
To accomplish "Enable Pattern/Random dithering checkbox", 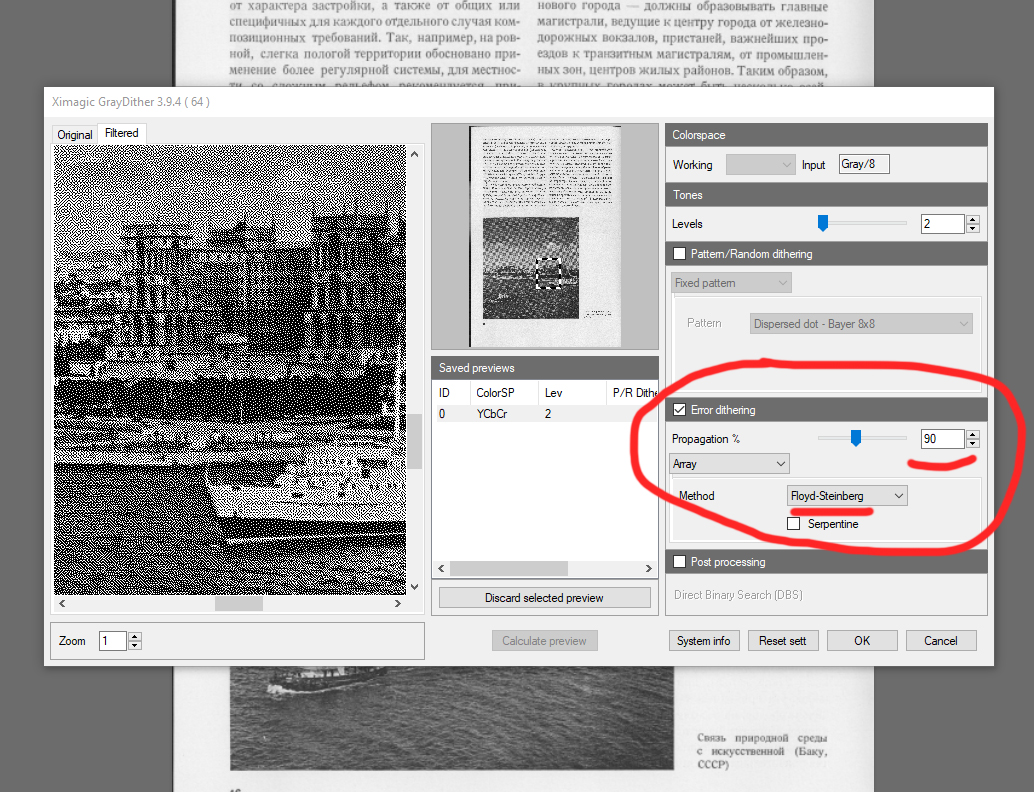I will pos(681,254).
